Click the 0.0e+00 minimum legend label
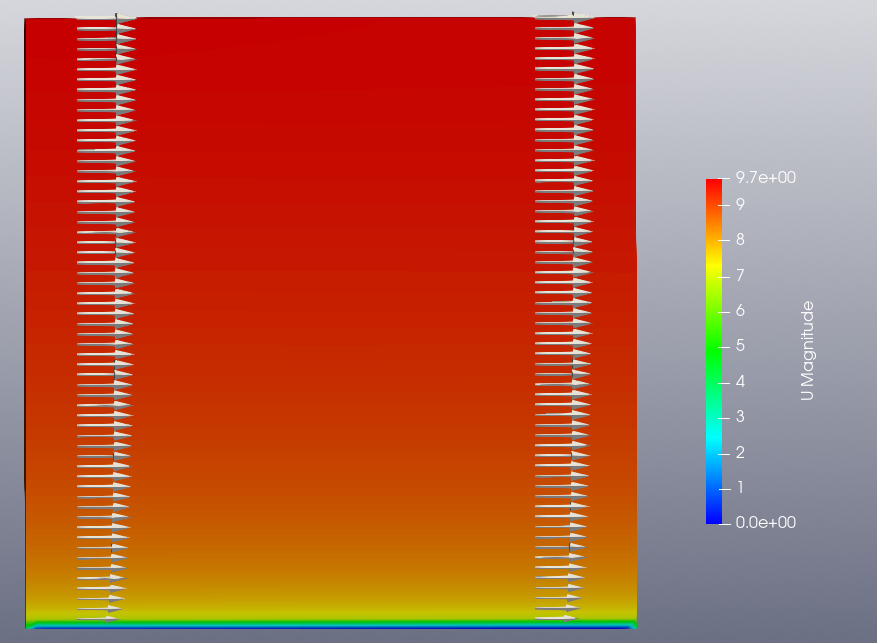Screen dimensions: 877x643 tap(766, 523)
